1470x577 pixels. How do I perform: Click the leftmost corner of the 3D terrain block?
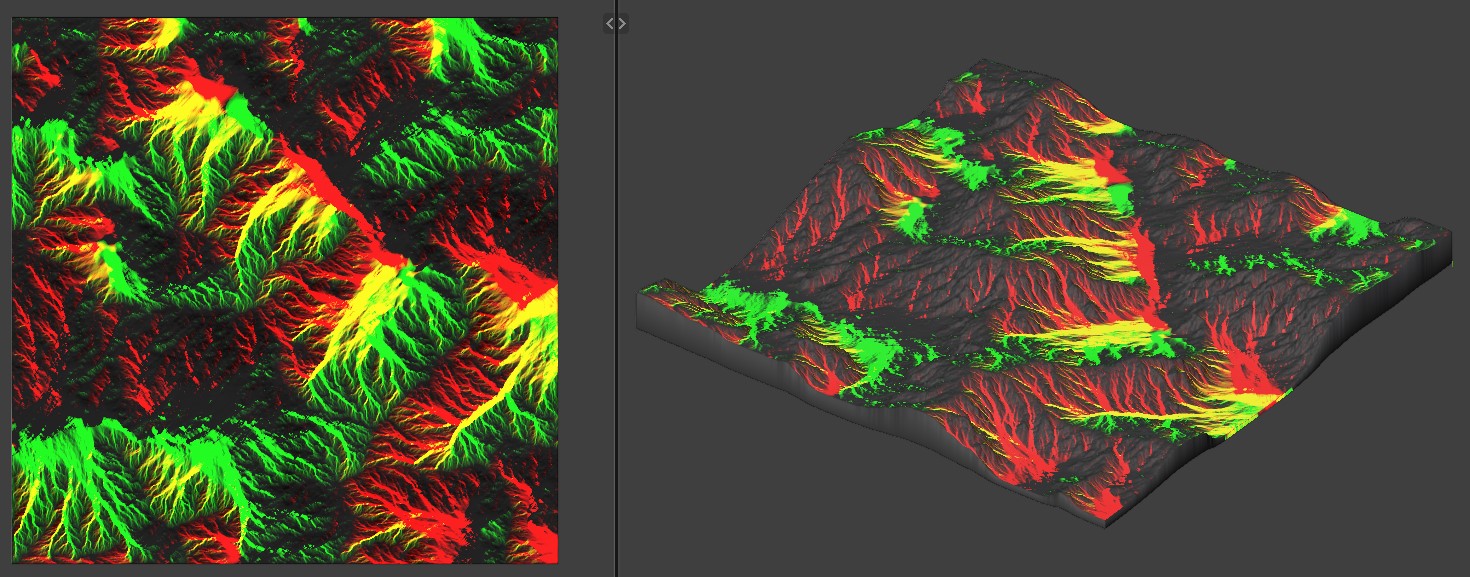639,300
